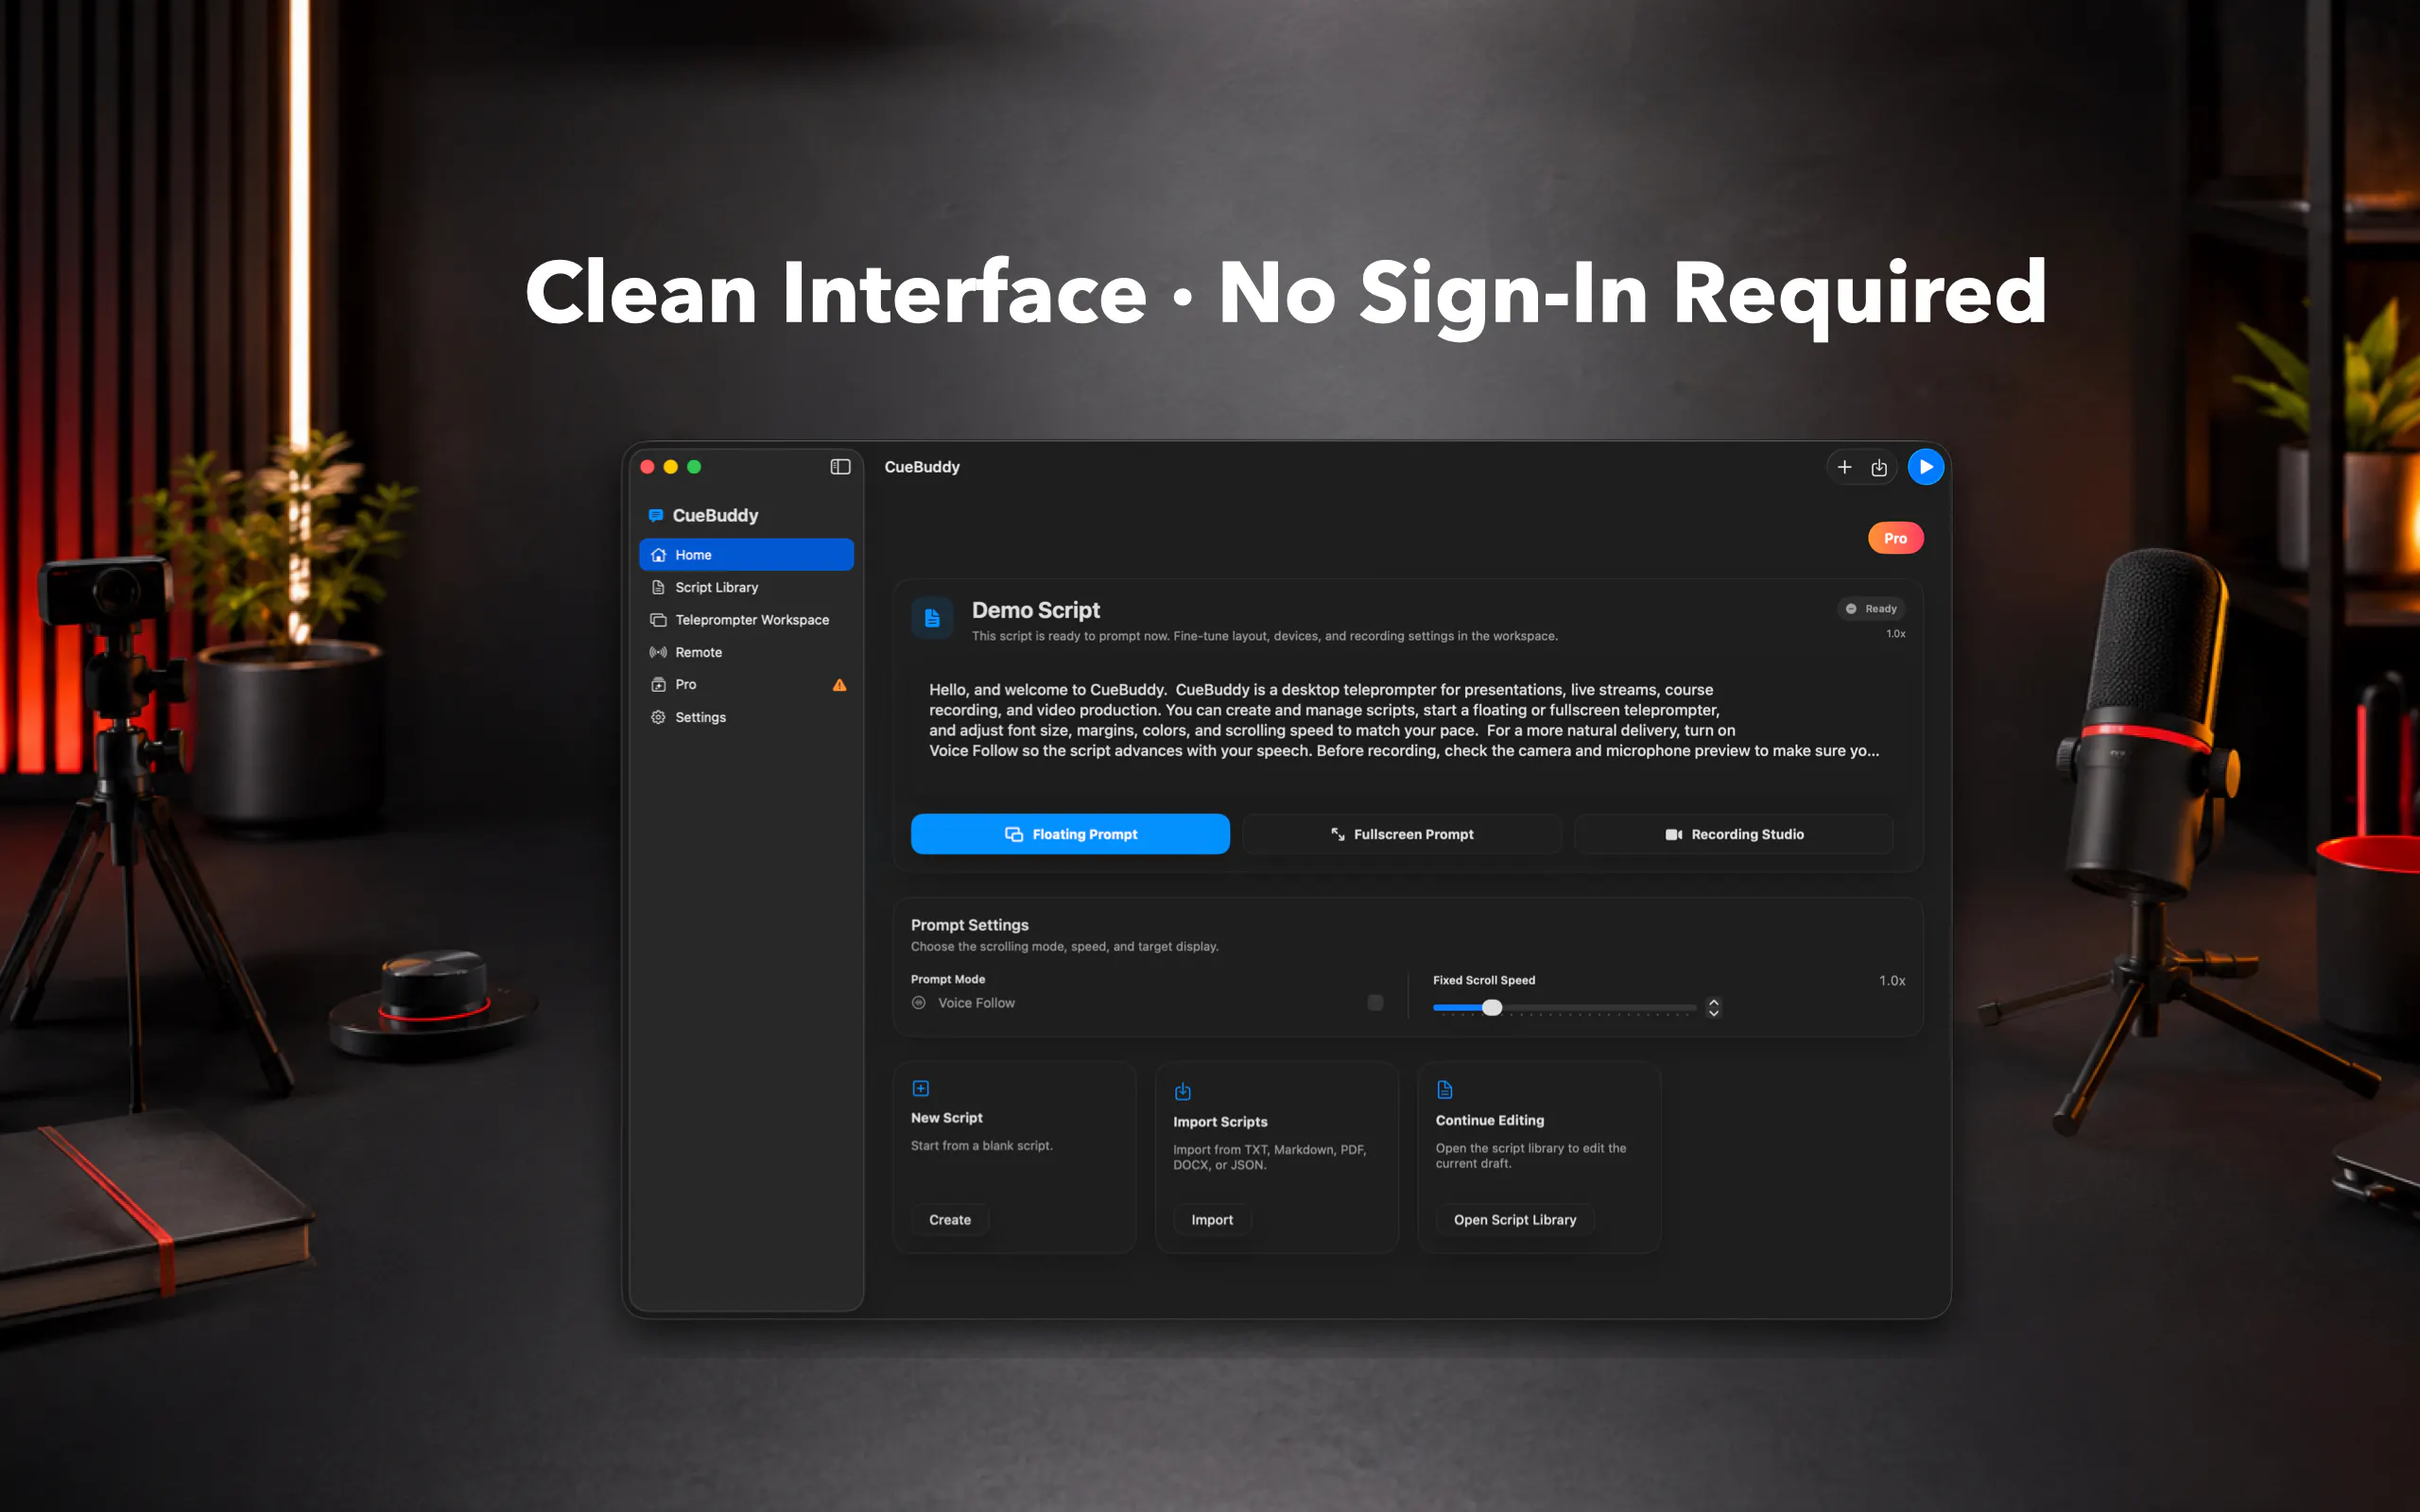Click the Demo Script title
This screenshot has height=1512, width=2420.
(1036, 610)
